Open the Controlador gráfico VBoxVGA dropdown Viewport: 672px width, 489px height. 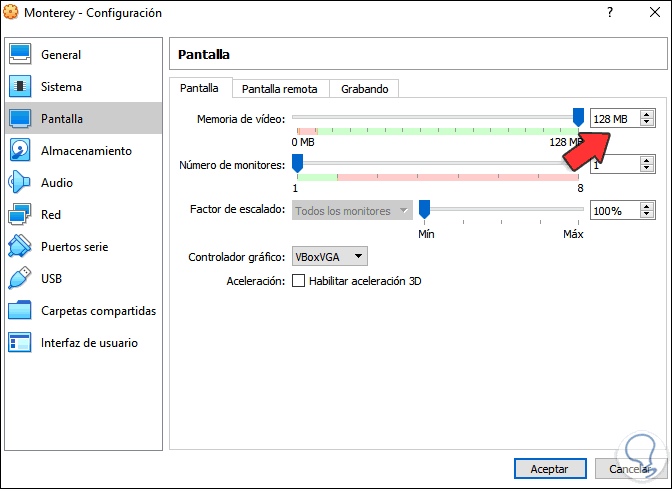coord(330,257)
